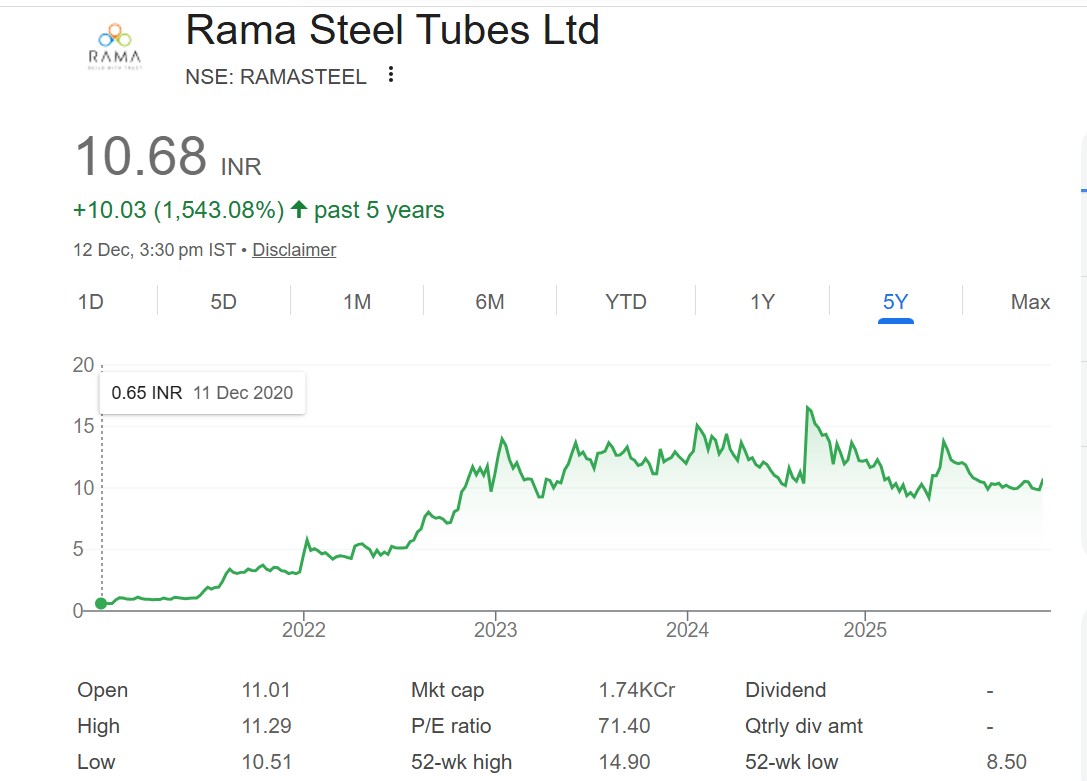Show the Max historical chart
1087x781 pixels.
[1030, 301]
